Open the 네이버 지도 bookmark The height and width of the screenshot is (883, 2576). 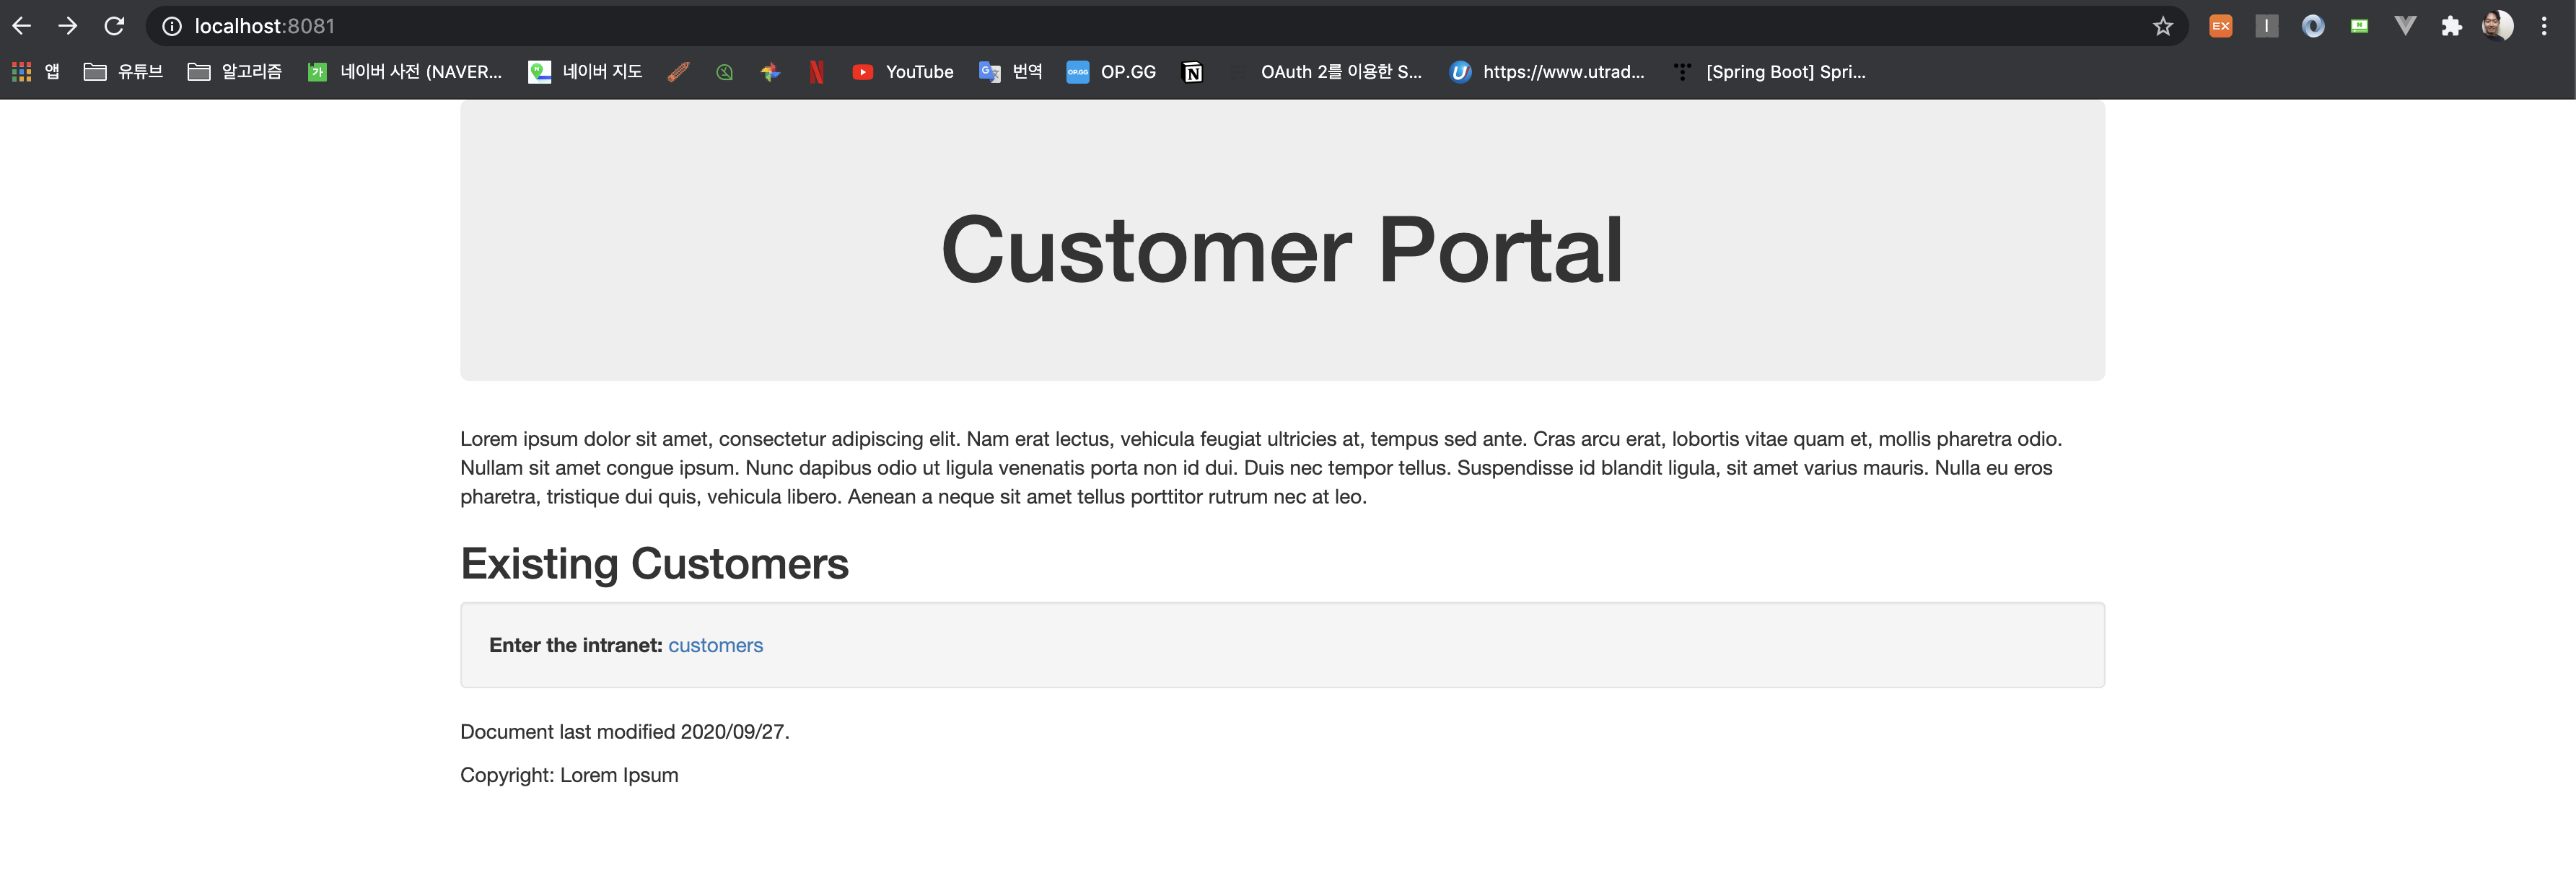586,72
